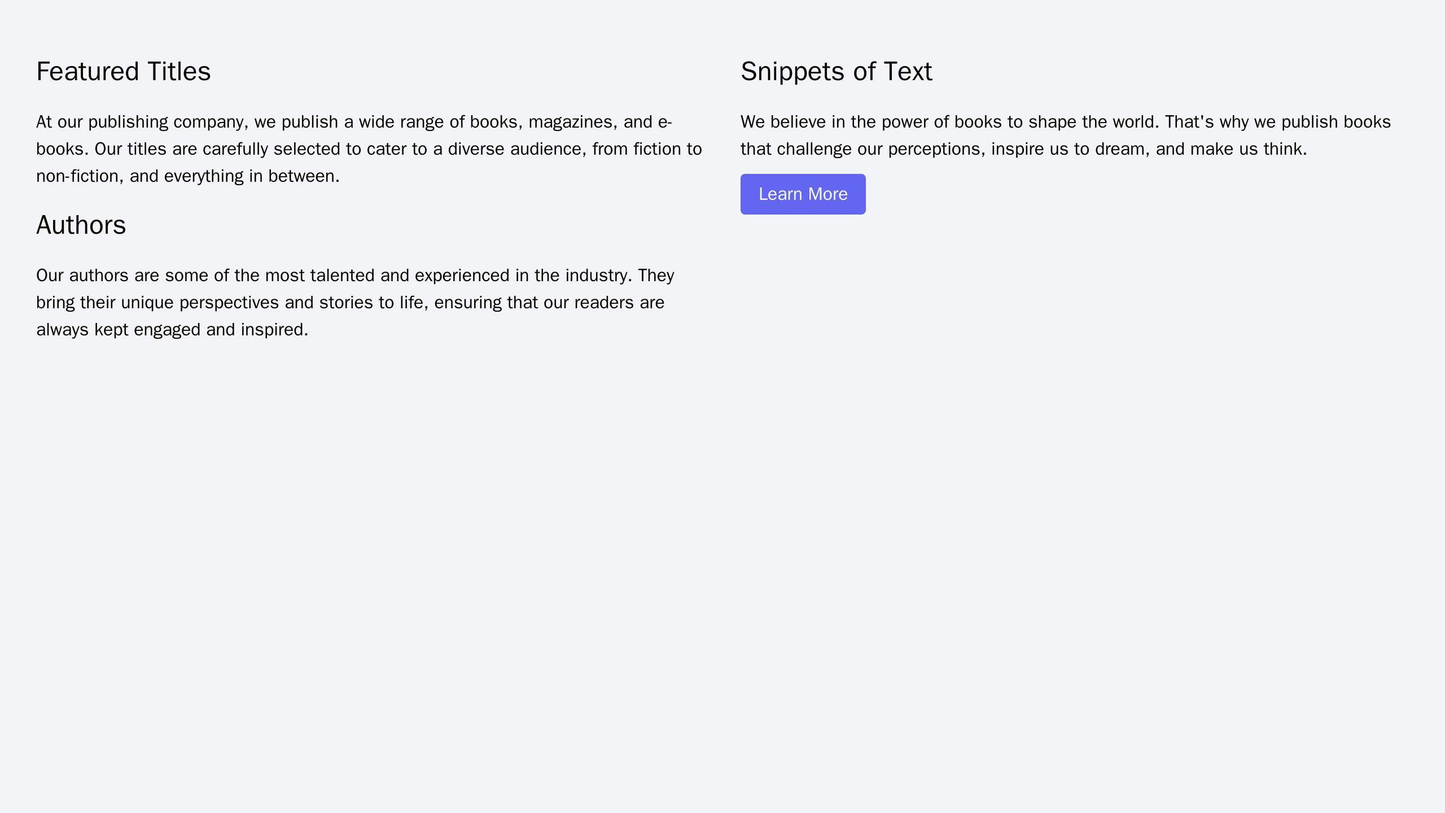
Task: Click the Featured Titles heading
Action: coord(123,72)
